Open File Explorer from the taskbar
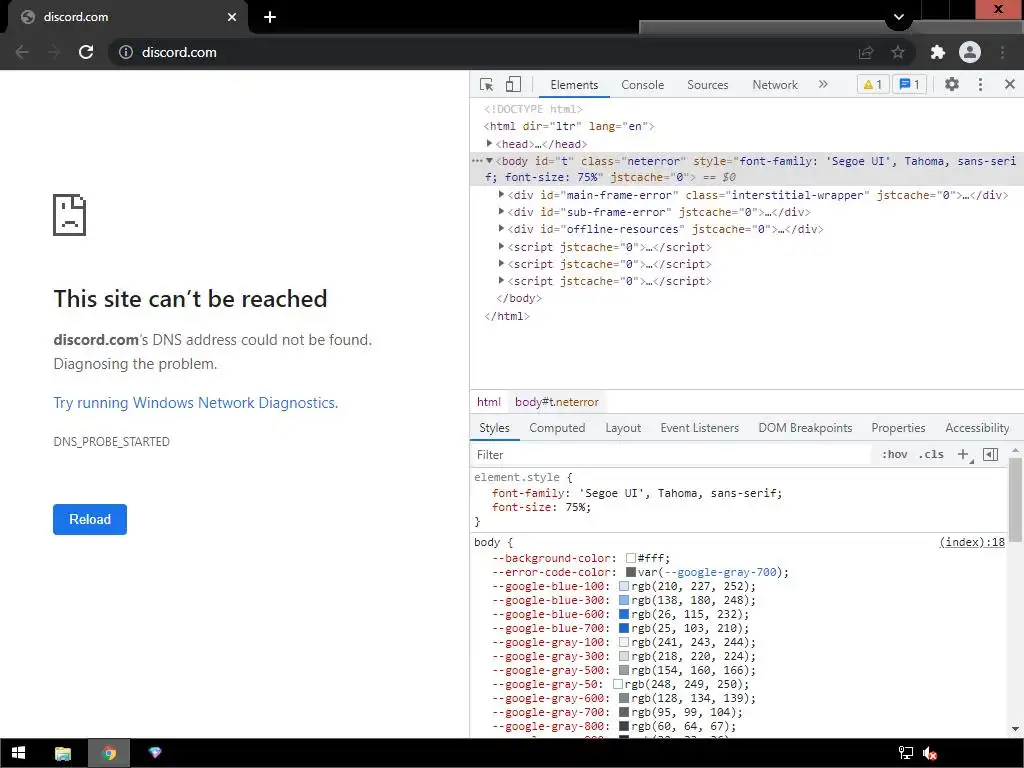The width and height of the screenshot is (1024, 768). 63,753
